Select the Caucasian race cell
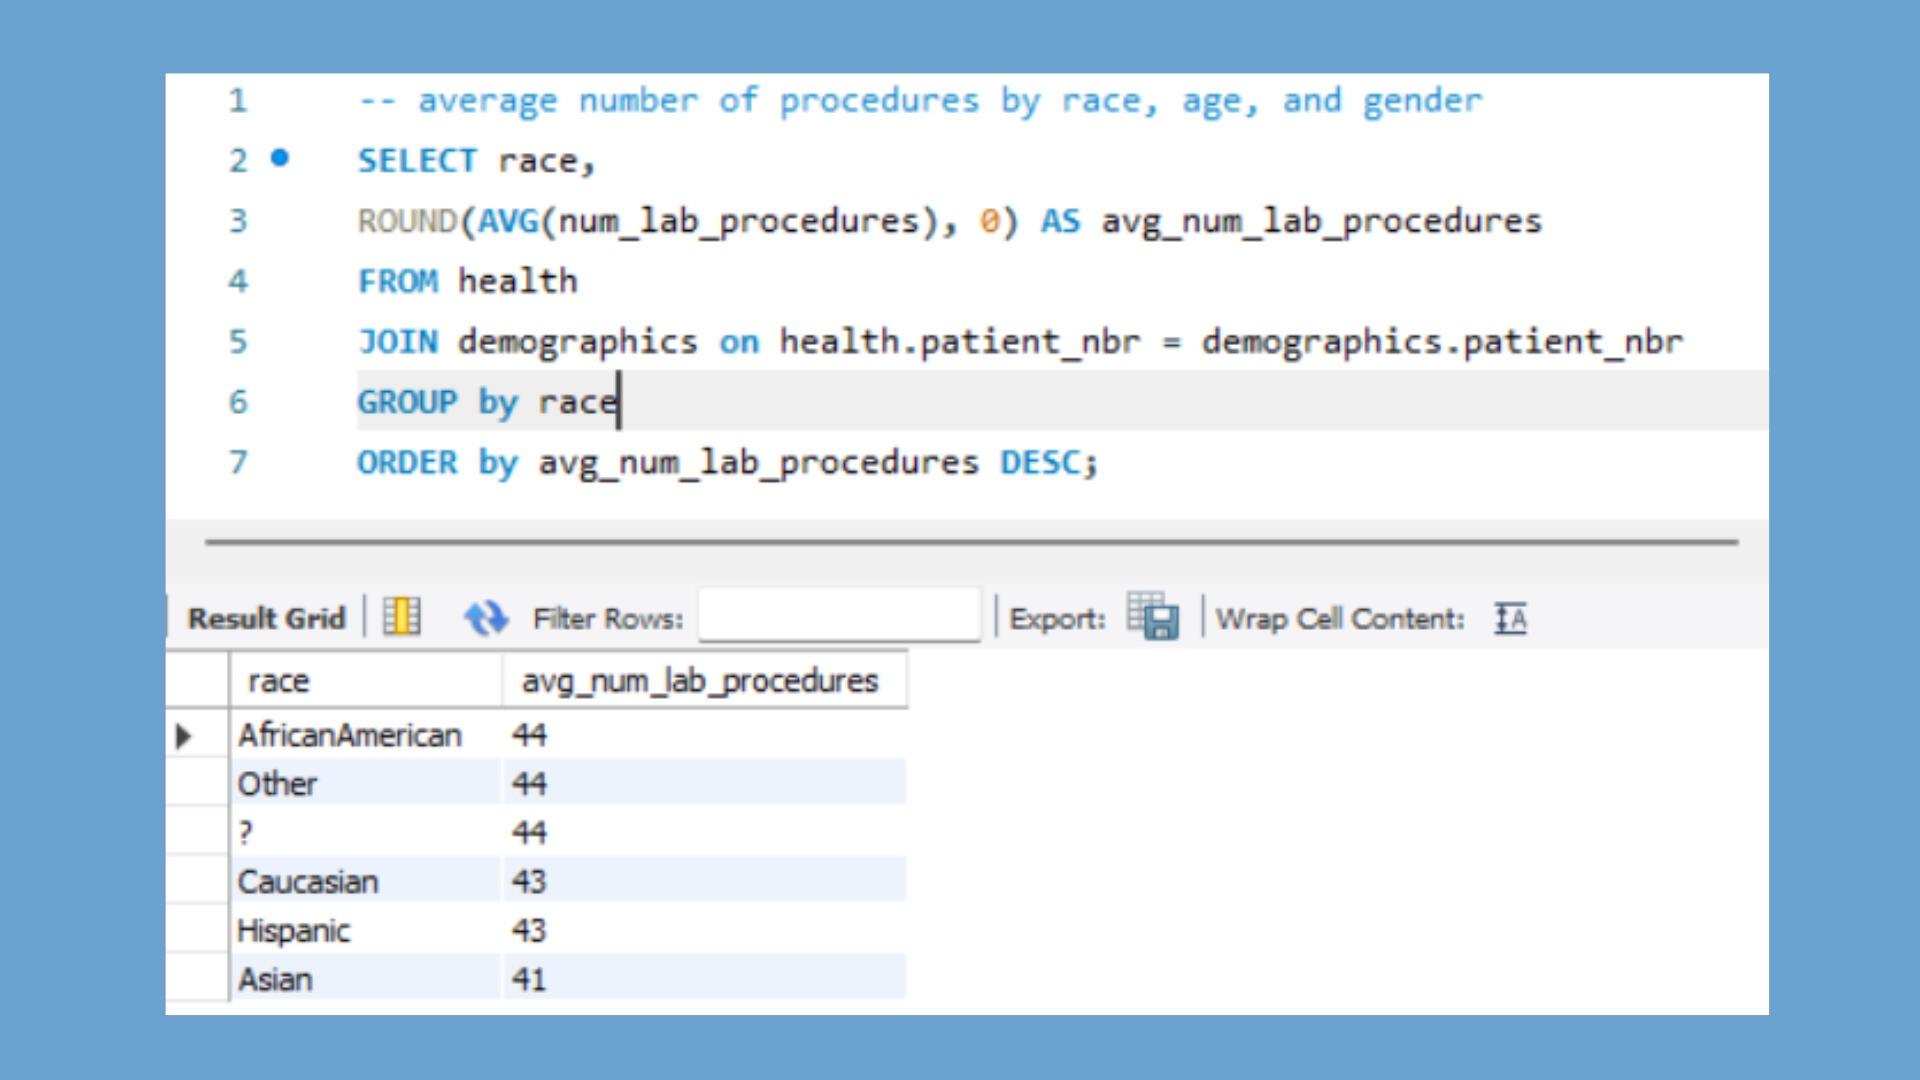This screenshot has width=1920, height=1080. click(308, 882)
